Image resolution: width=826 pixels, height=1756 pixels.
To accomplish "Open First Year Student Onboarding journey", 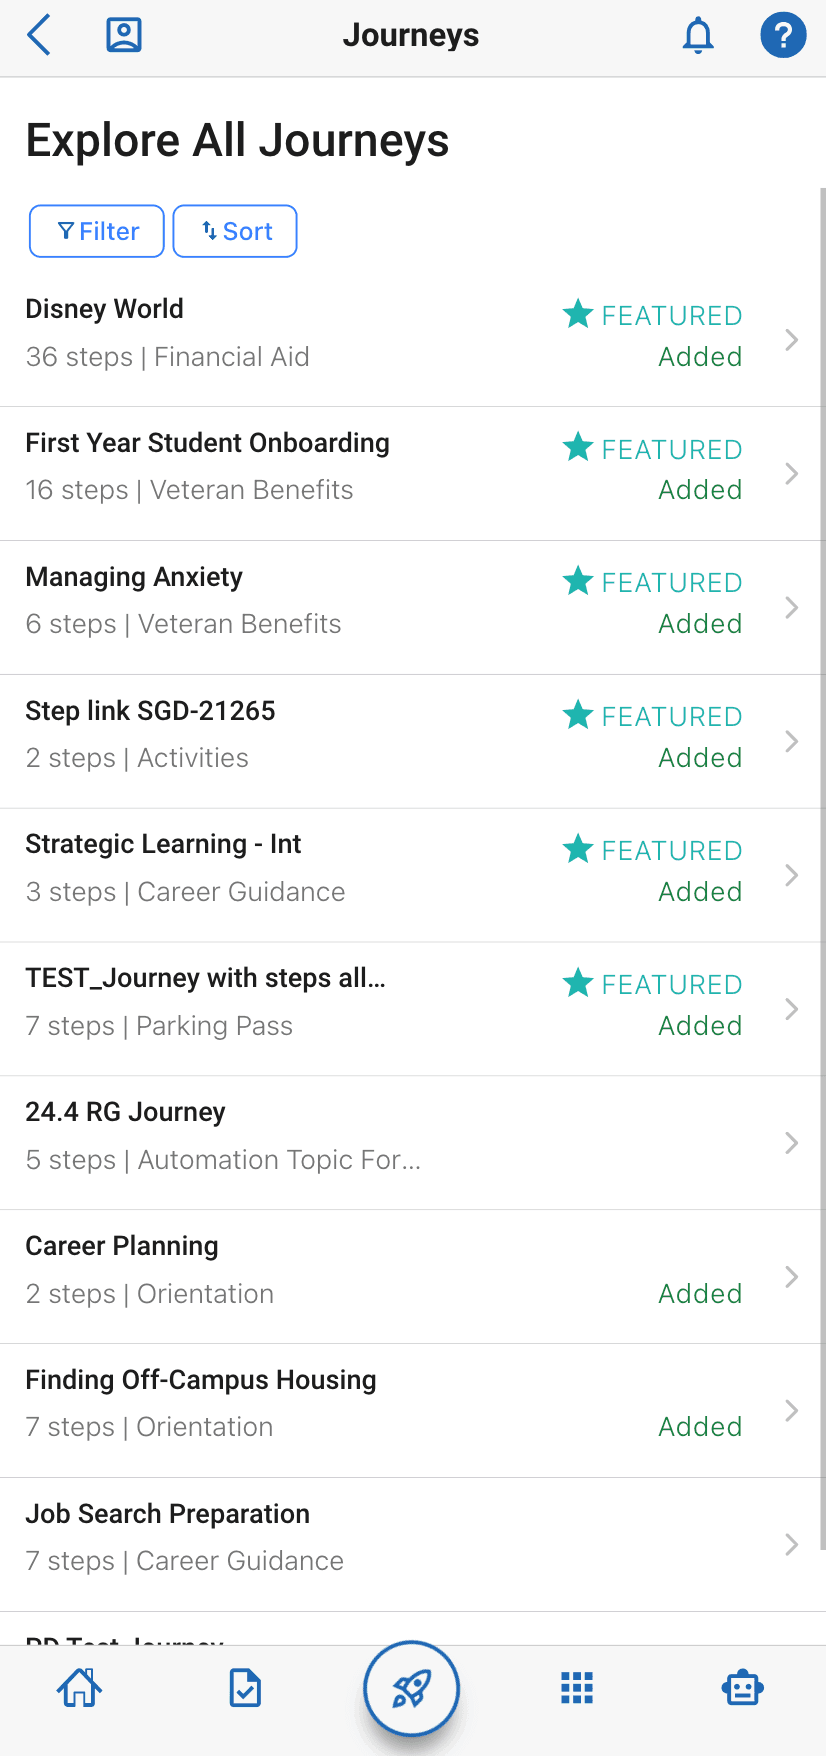I will (207, 443).
